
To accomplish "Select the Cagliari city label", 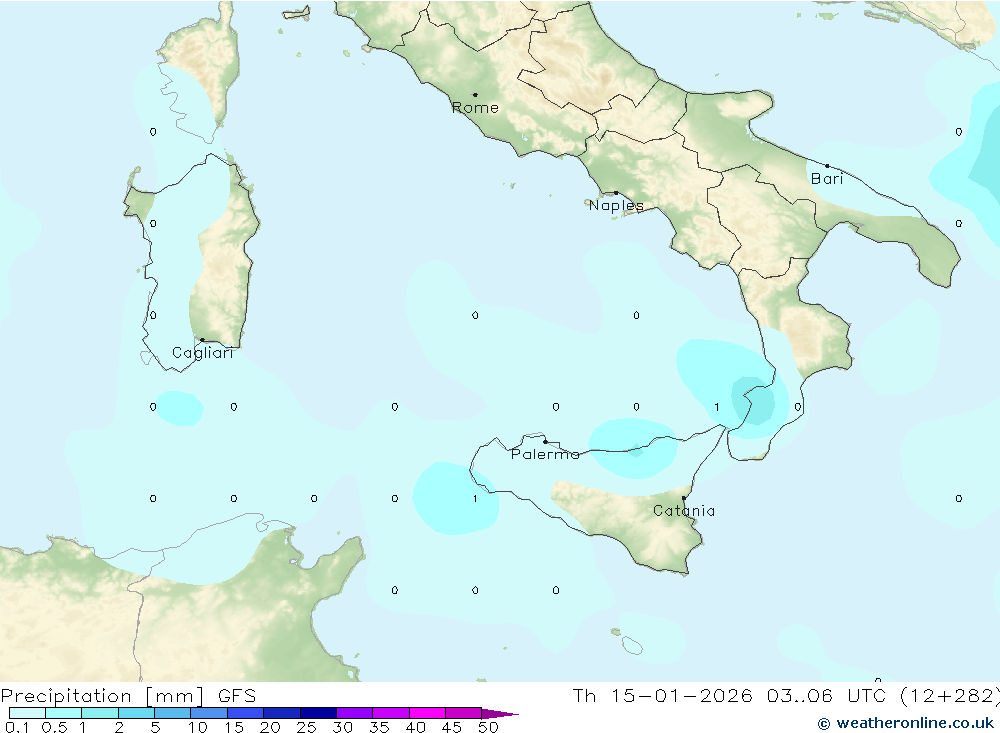I will click(x=203, y=353).
